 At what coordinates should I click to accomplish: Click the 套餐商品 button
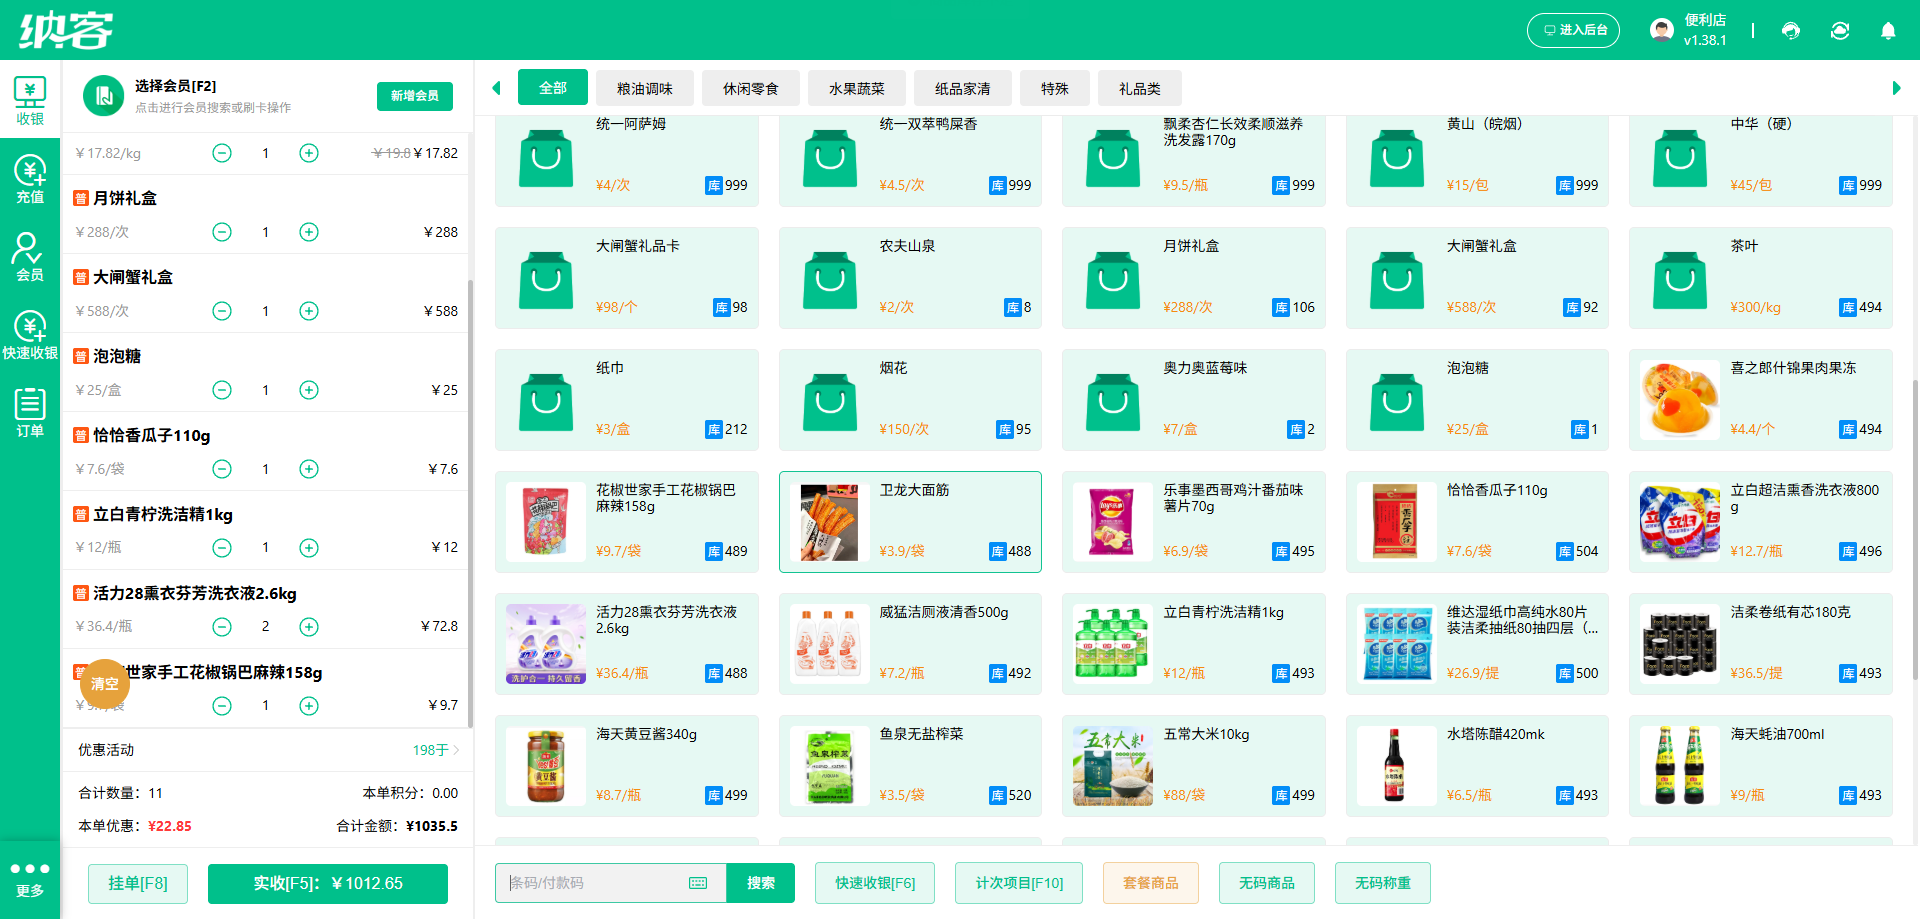(1151, 883)
